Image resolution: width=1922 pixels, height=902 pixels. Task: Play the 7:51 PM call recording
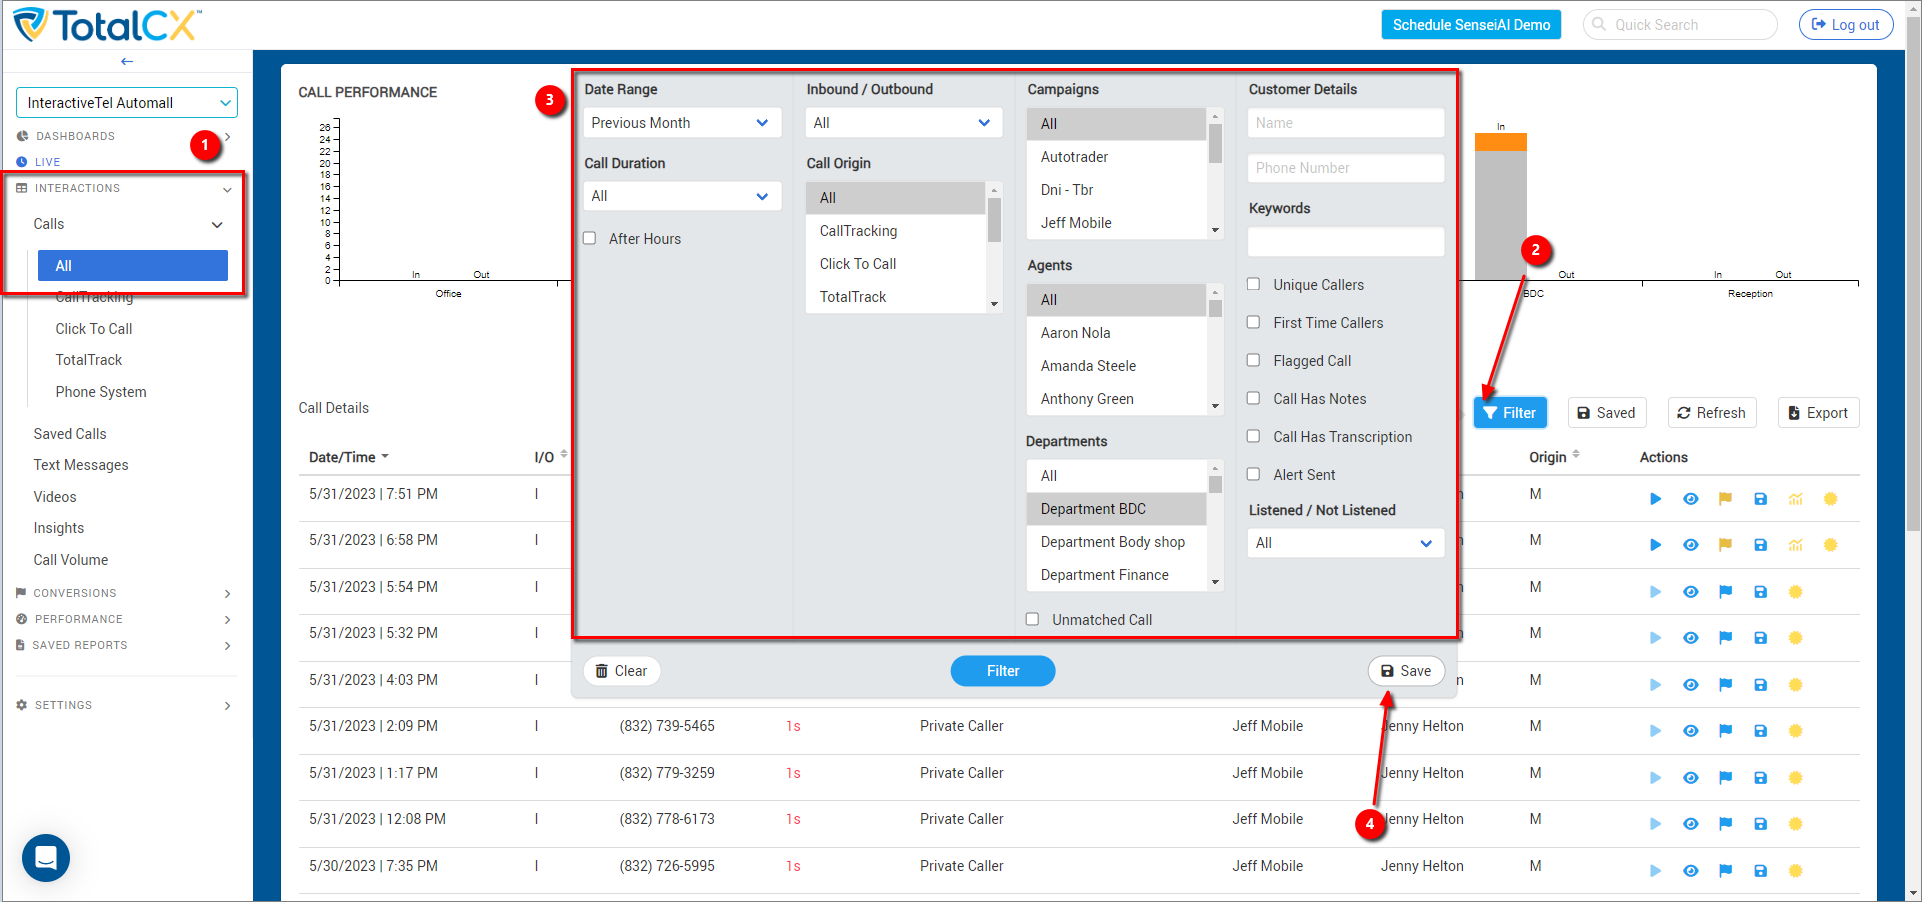(x=1655, y=499)
